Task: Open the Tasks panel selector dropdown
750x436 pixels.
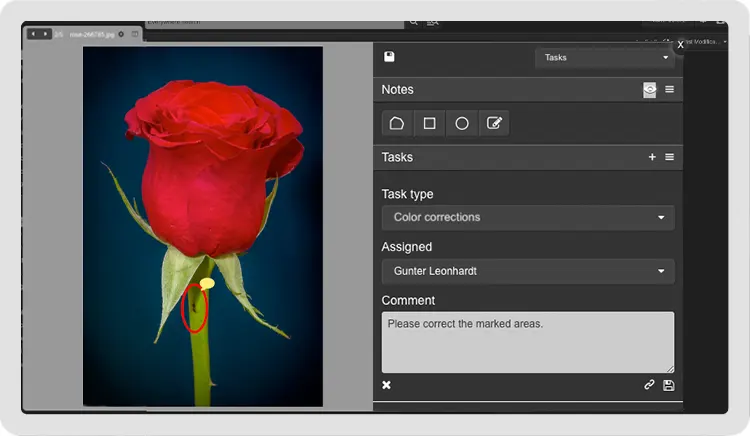Action: 605,57
